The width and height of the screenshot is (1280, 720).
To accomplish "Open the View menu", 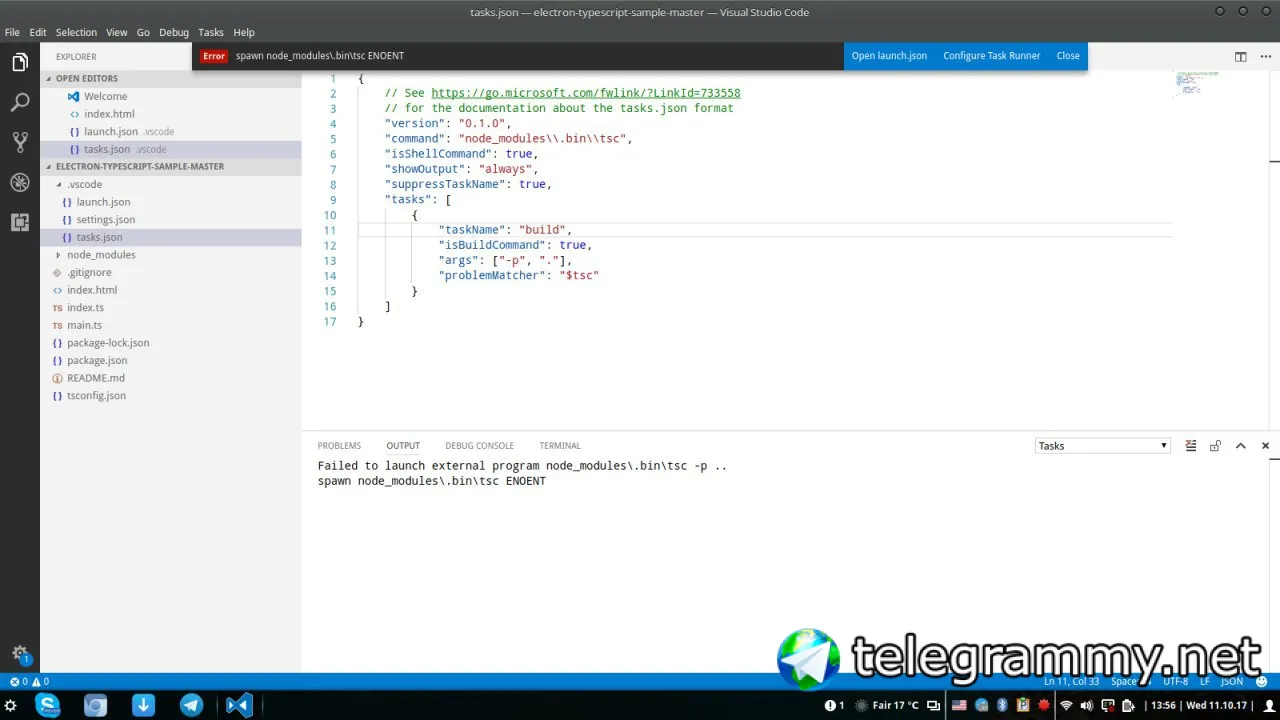I will coord(116,32).
